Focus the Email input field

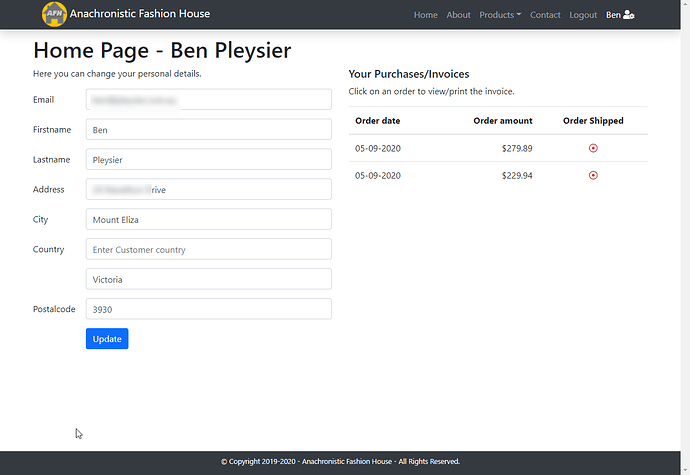pyautogui.click(x=209, y=99)
